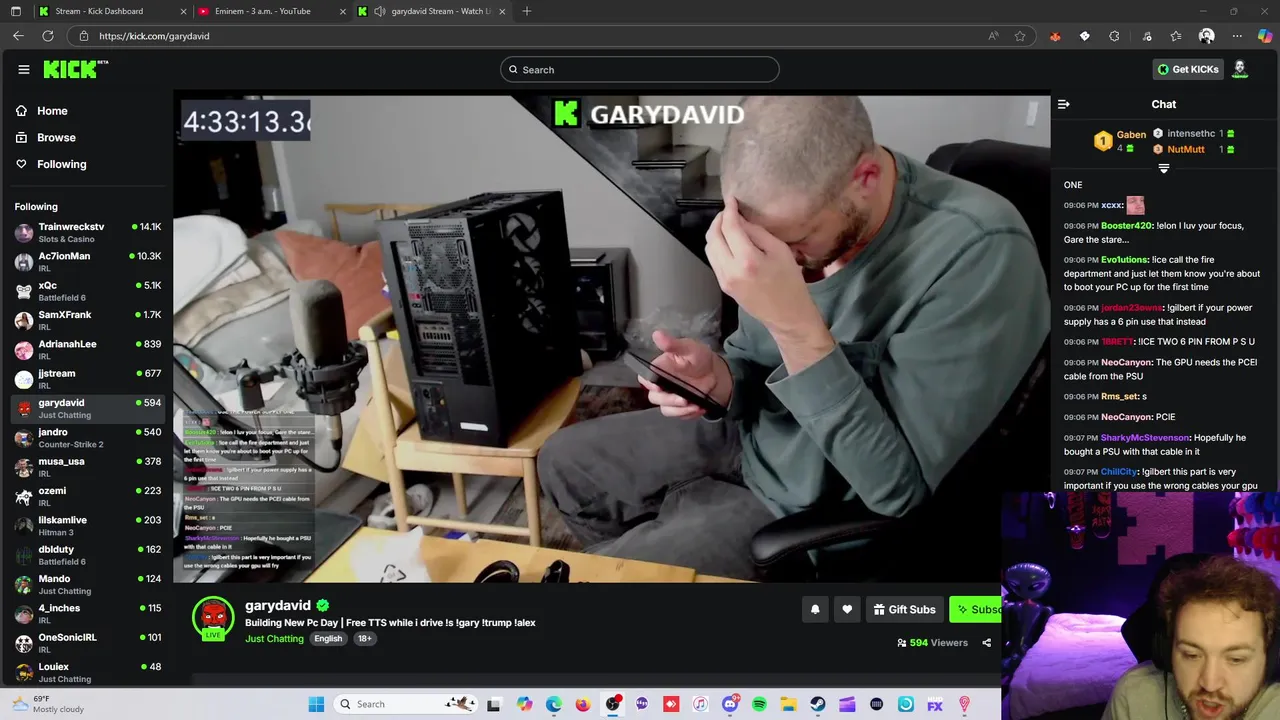Collapse the chat panel
Viewport: 1280px width, 720px height.
pyautogui.click(x=1064, y=104)
